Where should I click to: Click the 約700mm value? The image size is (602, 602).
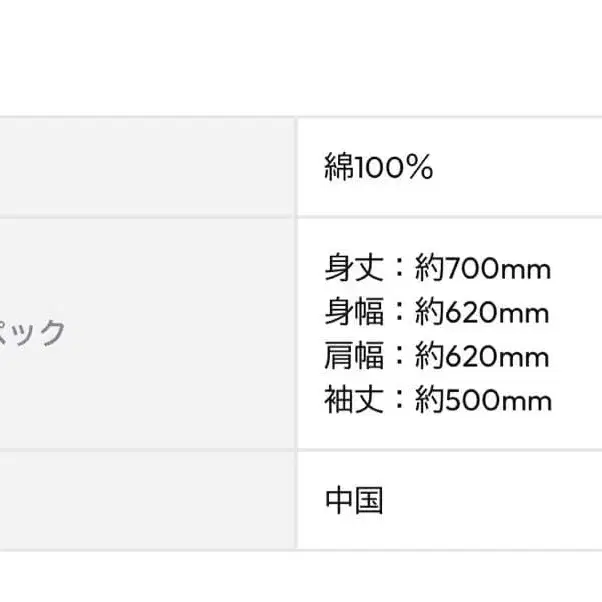pyautogui.click(x=483, y=269)
